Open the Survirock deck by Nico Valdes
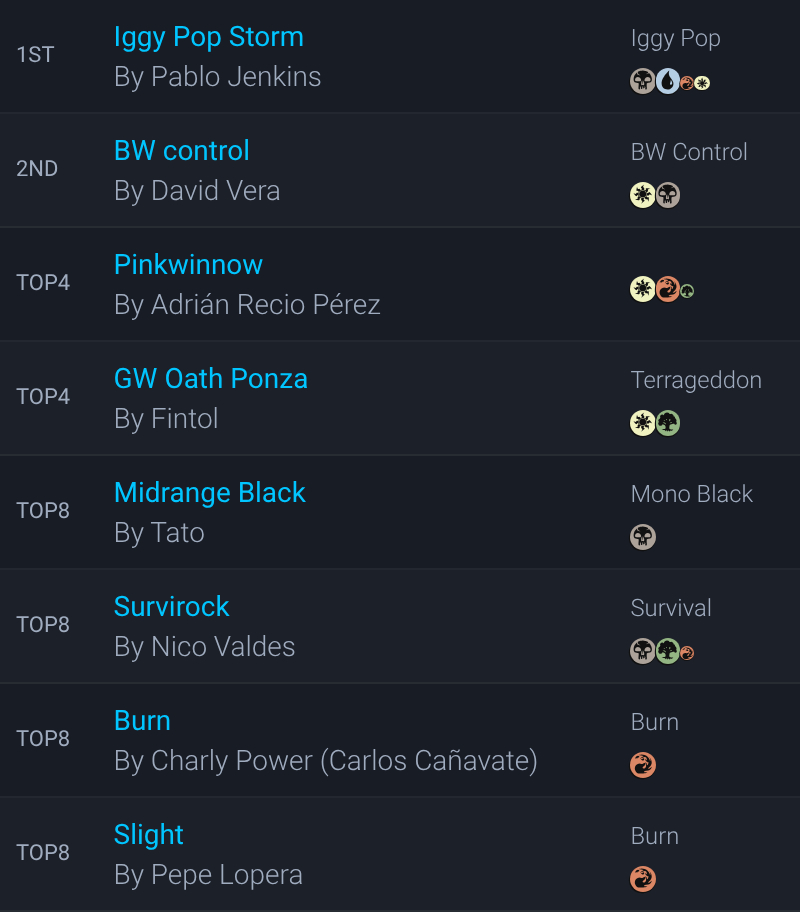This screenshot has height=912, width=800. point(171,607)
